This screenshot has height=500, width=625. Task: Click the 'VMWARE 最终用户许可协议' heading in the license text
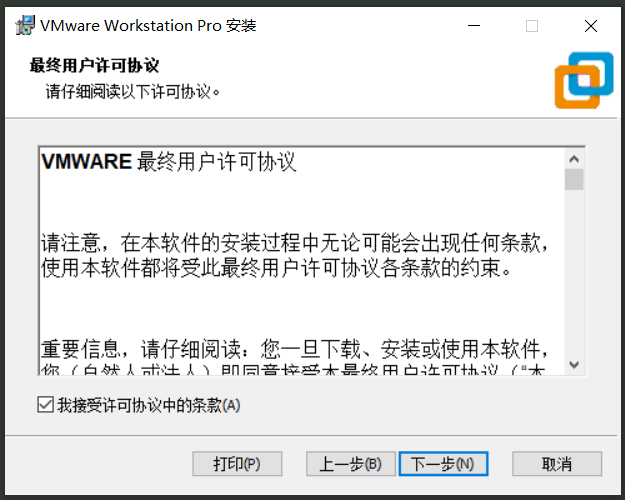pyautogui.click(x=169, y=162)
